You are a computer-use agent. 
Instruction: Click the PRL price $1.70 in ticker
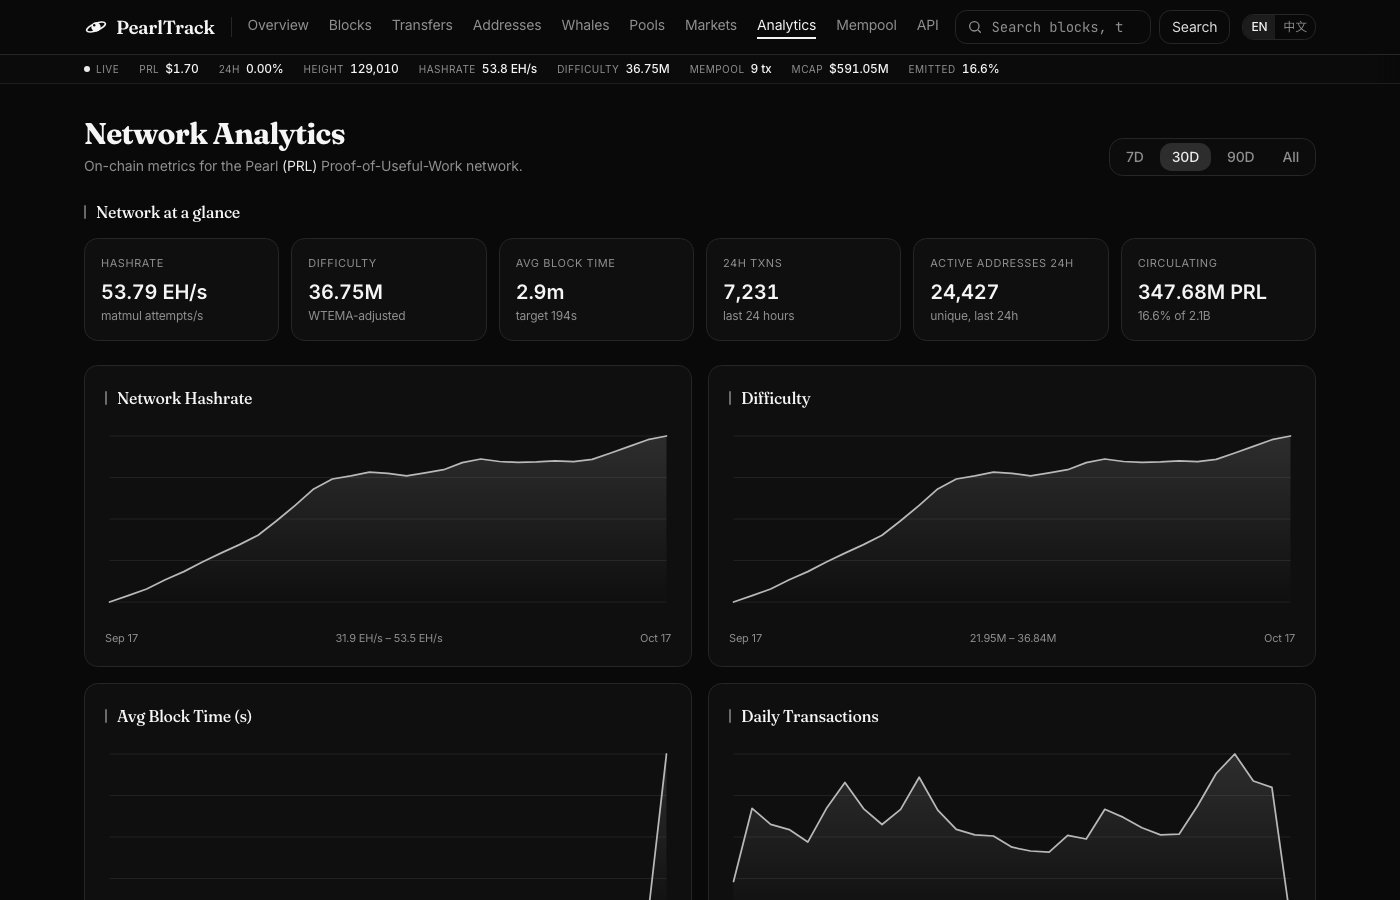point(169,69)
